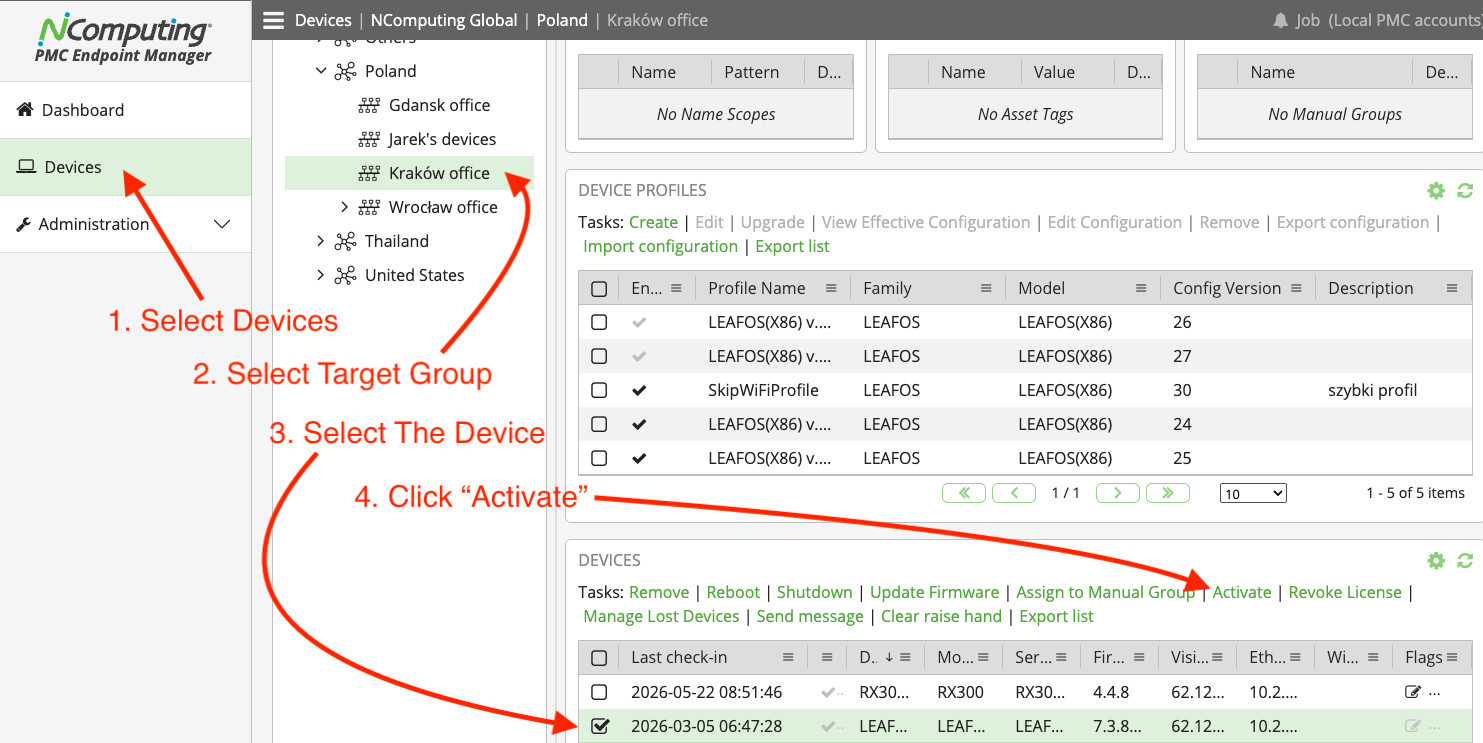Open the Fir... column menu icon in Devices table
The height and width of the screenshot is (743, 1483).
tap(1141, 658)
